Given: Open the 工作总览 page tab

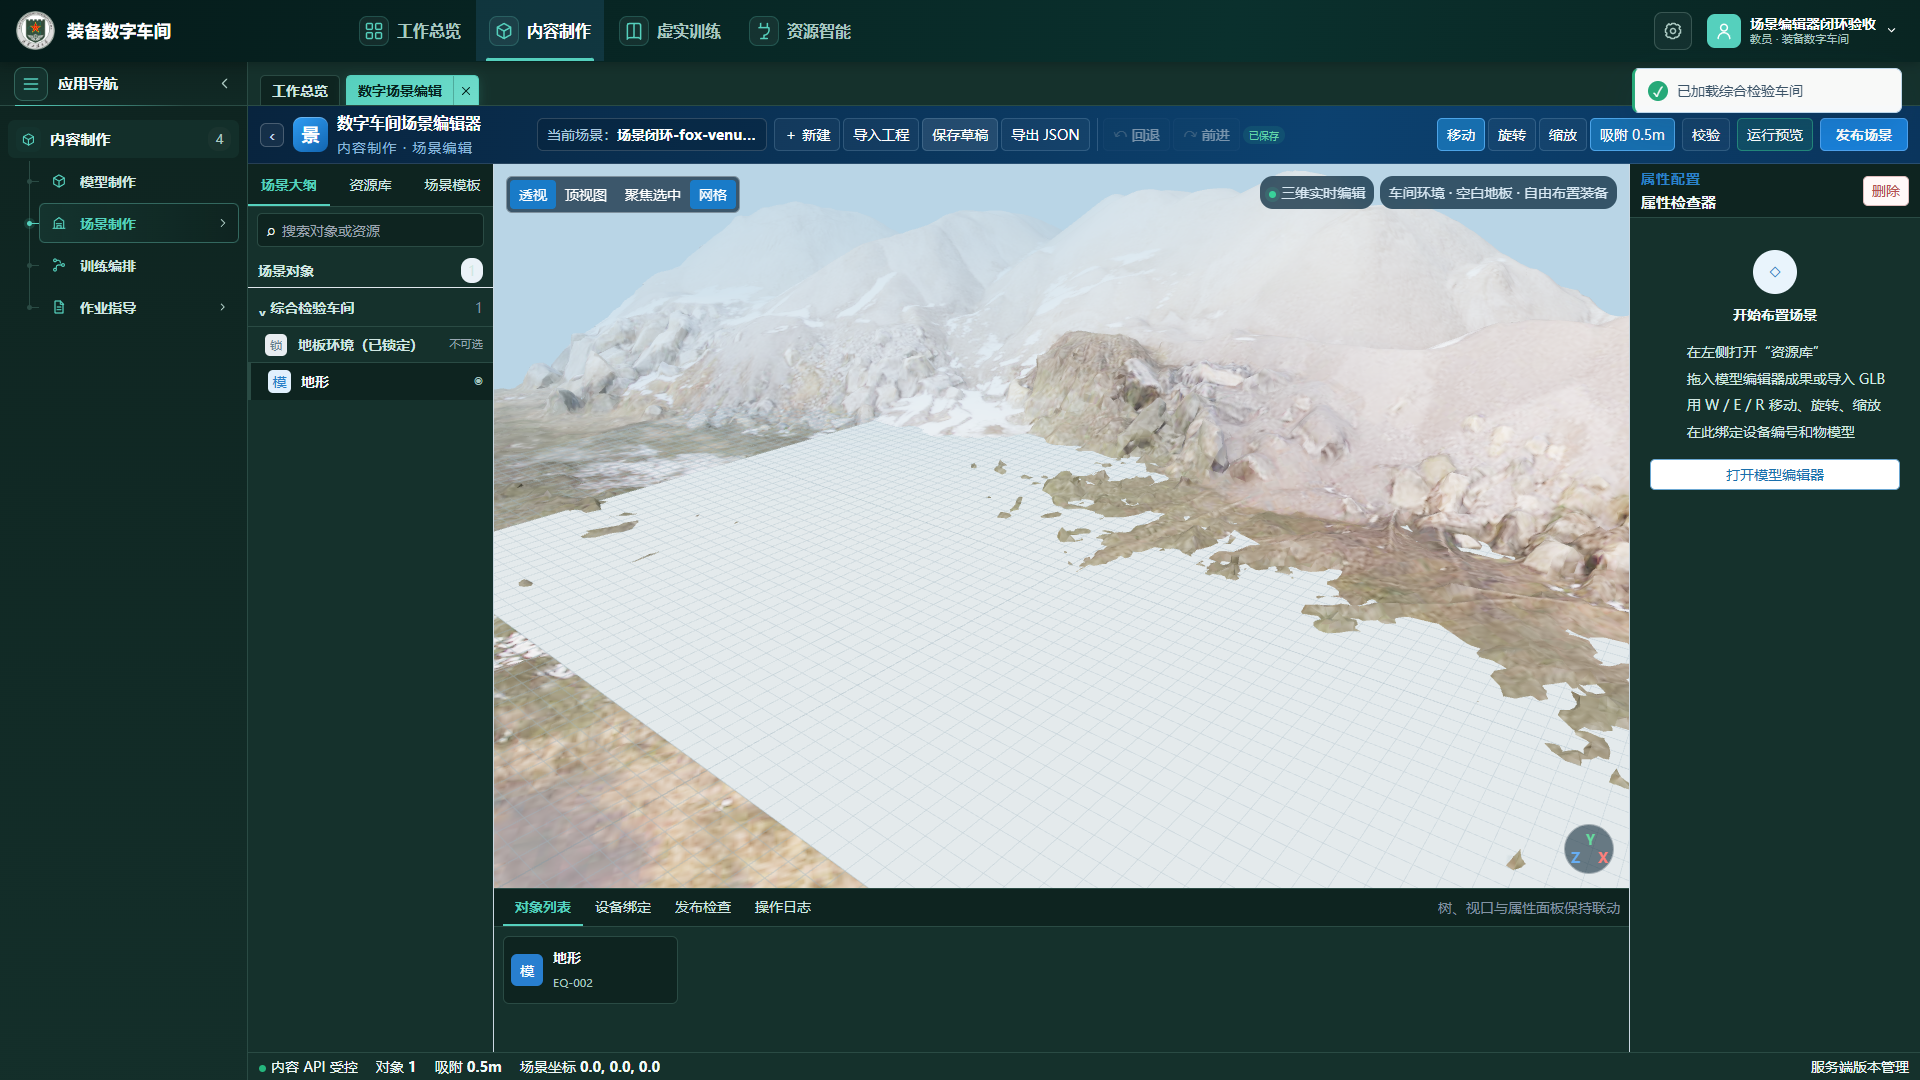Looking at the screenshot, I should (300, 91).
